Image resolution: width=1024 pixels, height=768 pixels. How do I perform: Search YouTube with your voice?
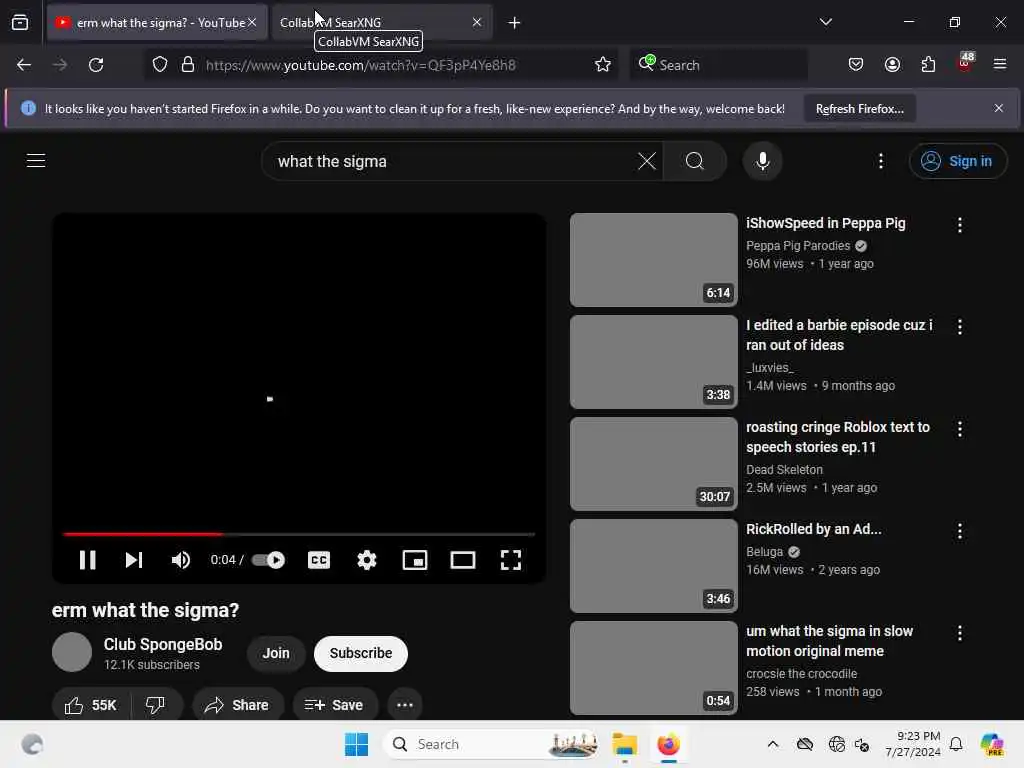pyautogui.click(x=762, y=161)
